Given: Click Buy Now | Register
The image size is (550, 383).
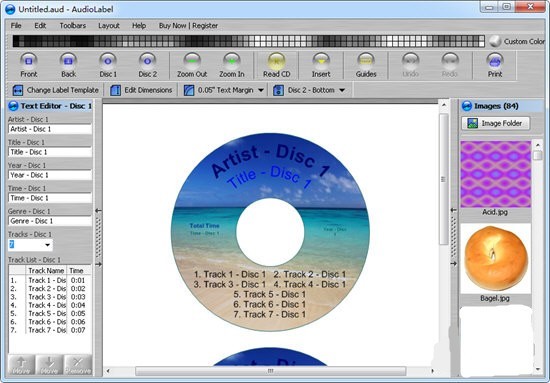Looking at the screenshot, I should coord(188,26).
